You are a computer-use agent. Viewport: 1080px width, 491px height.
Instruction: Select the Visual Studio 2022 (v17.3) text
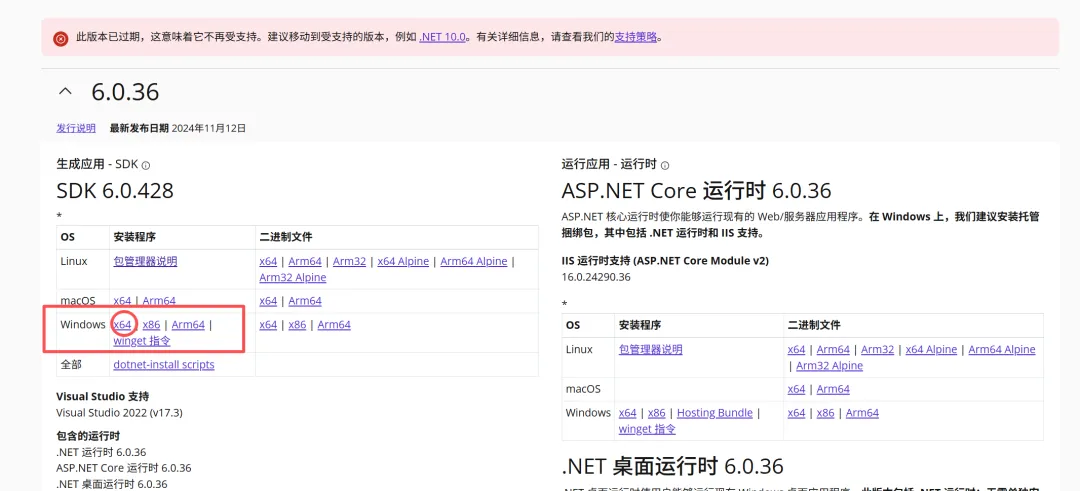(x=119, y=413)
